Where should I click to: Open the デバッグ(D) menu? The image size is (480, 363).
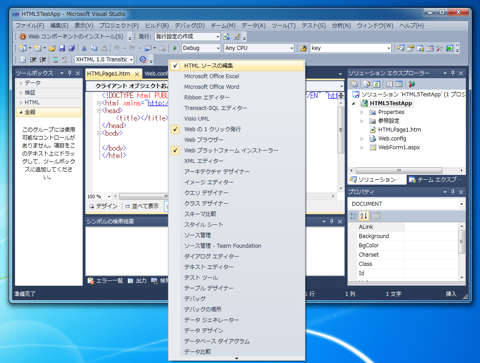point(190,26)
